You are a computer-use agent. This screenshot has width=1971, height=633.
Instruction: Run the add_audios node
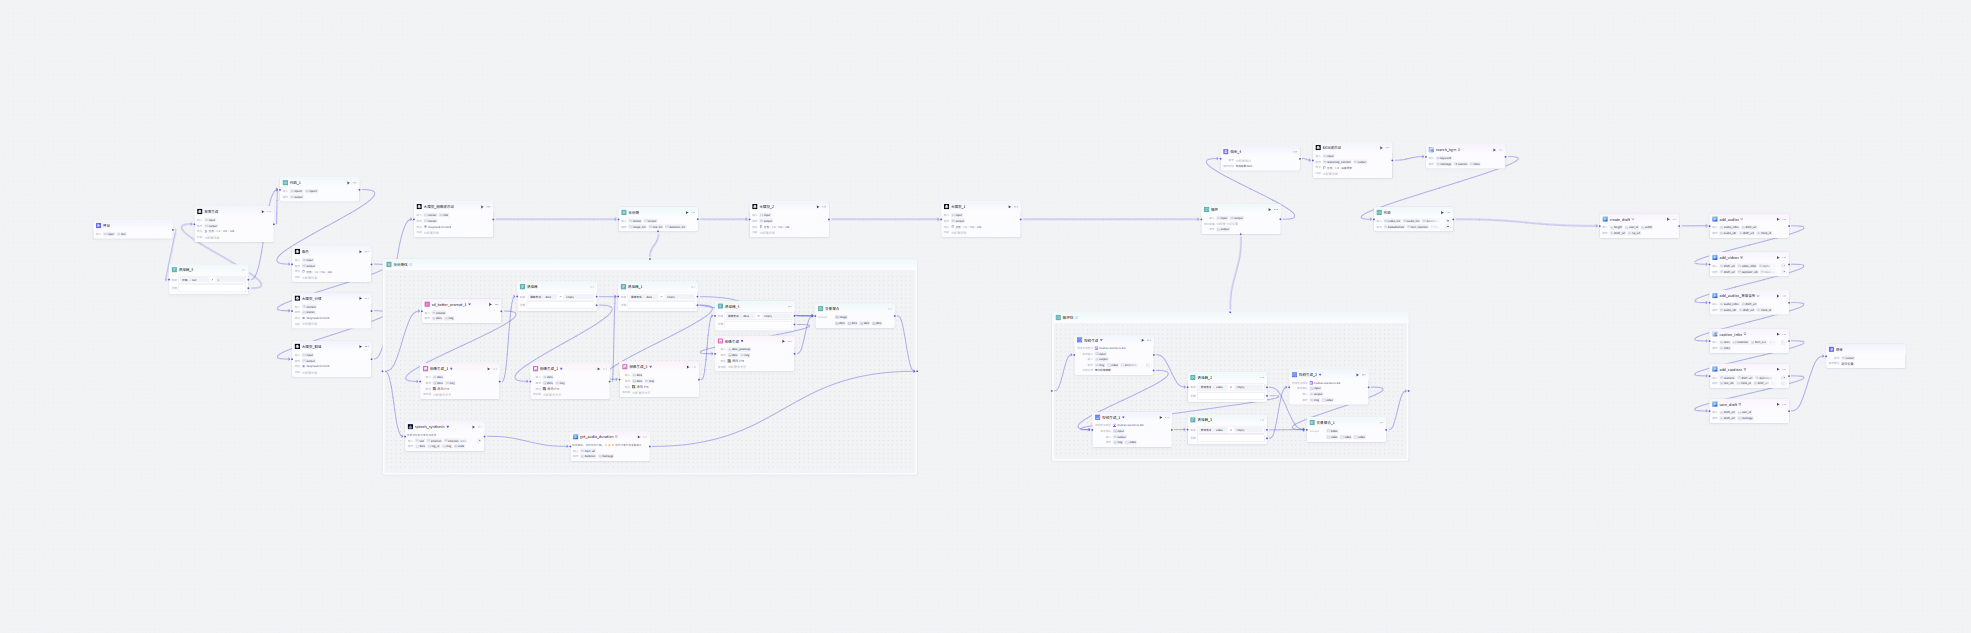click(x=1778, y=219)
